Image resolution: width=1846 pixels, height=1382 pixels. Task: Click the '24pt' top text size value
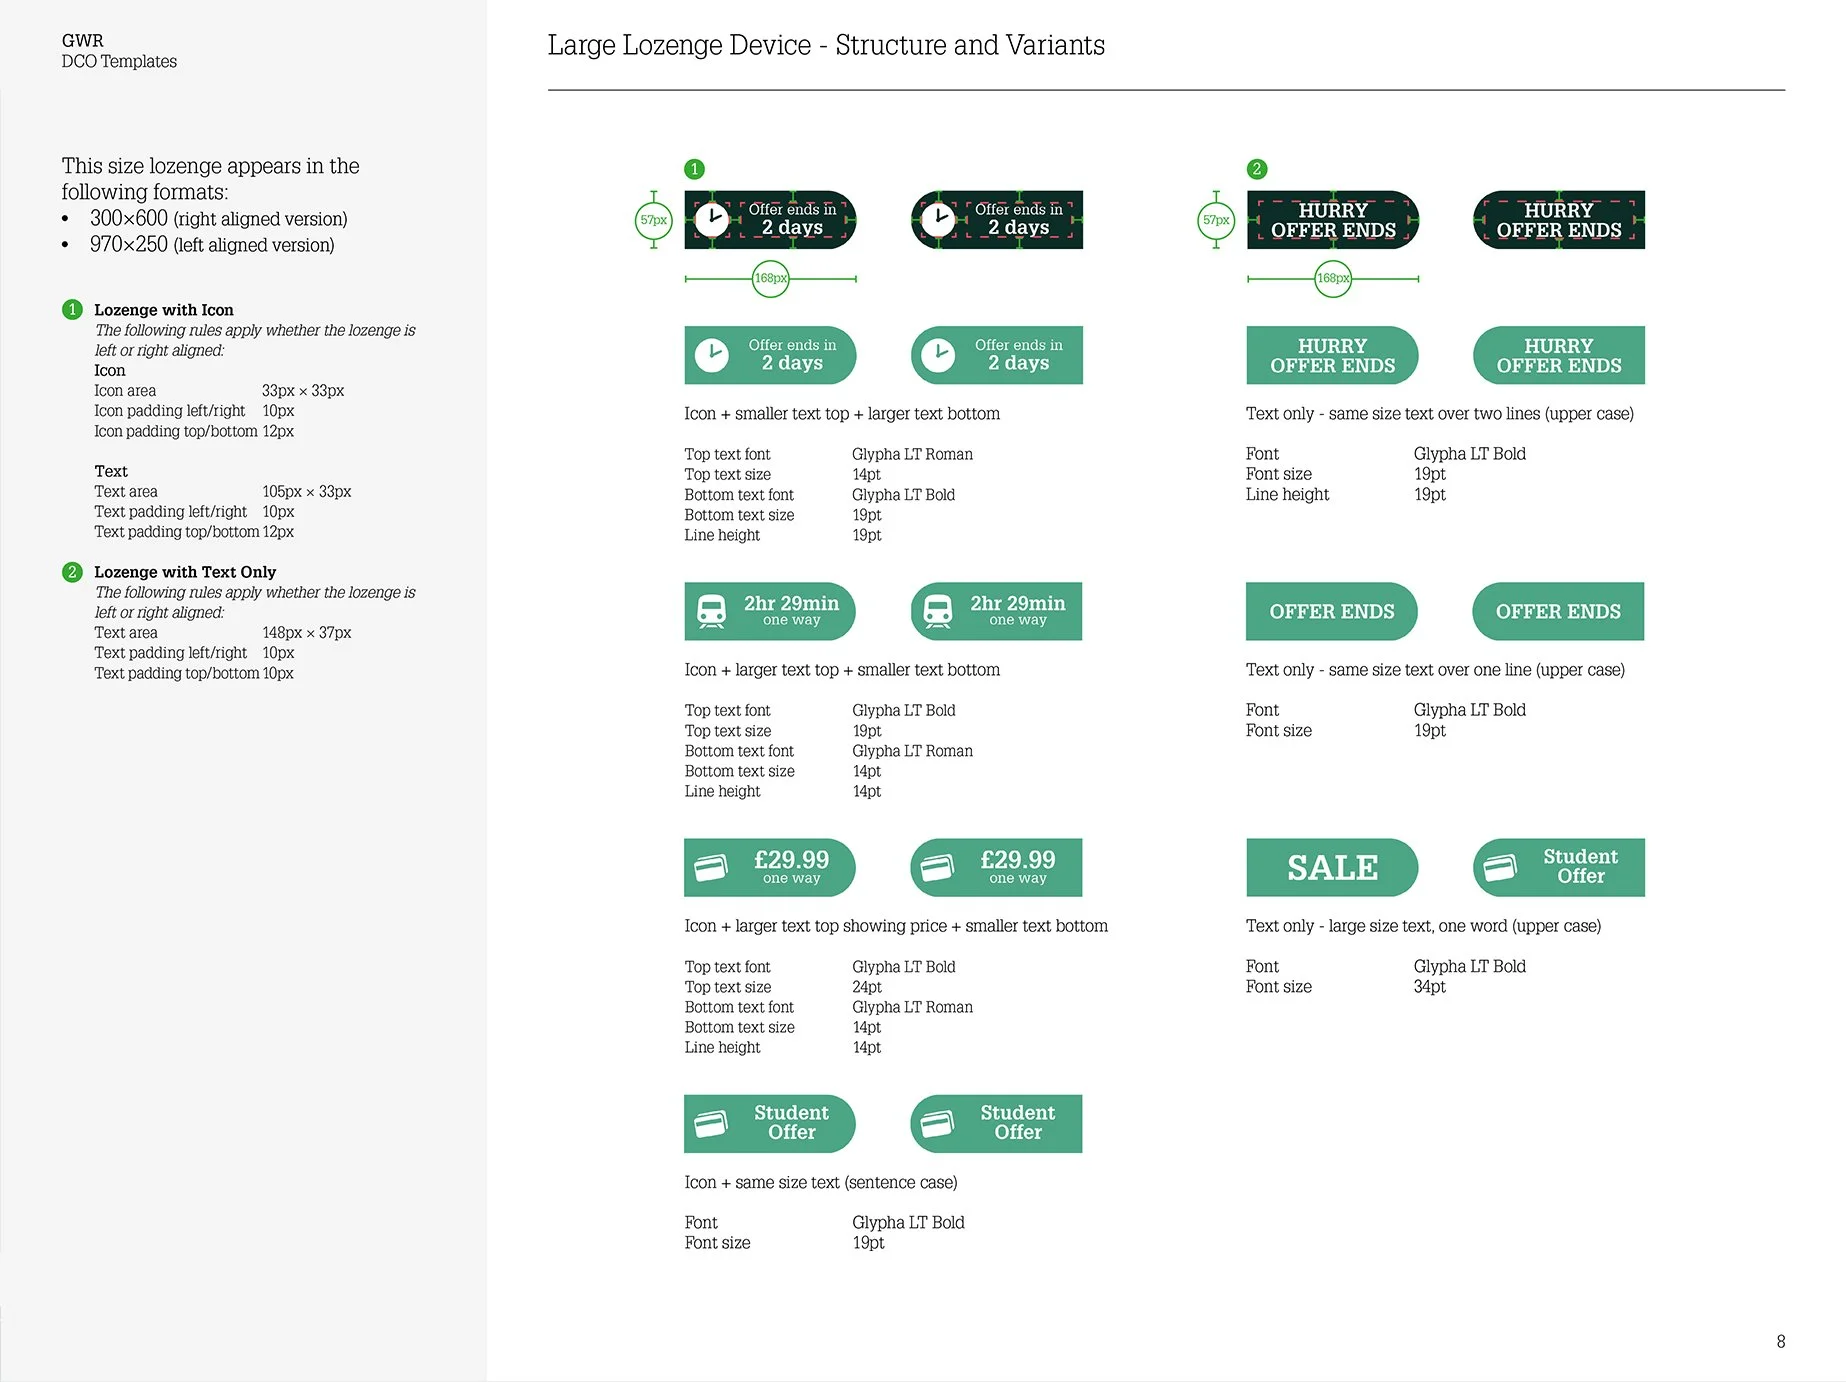[867, 987]
